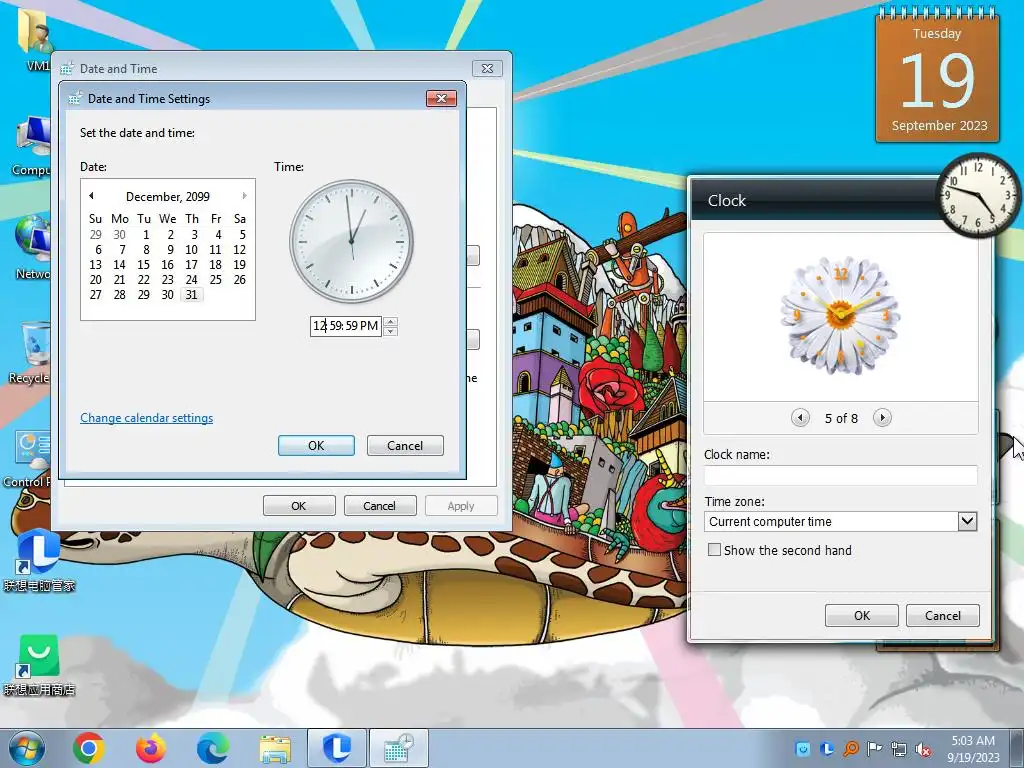
Task: Increase time with the up spinner
Action: point(391,321)
